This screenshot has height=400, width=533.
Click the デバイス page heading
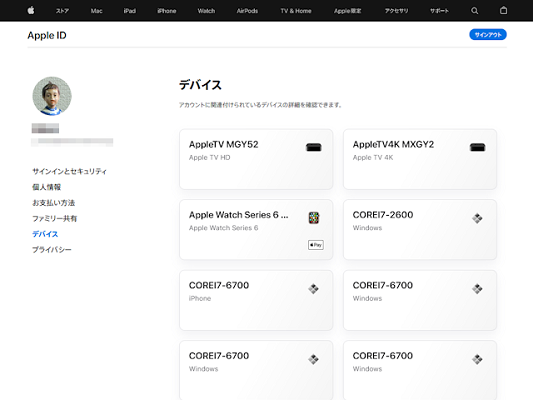pyautogui.click(x=200, y=85)
